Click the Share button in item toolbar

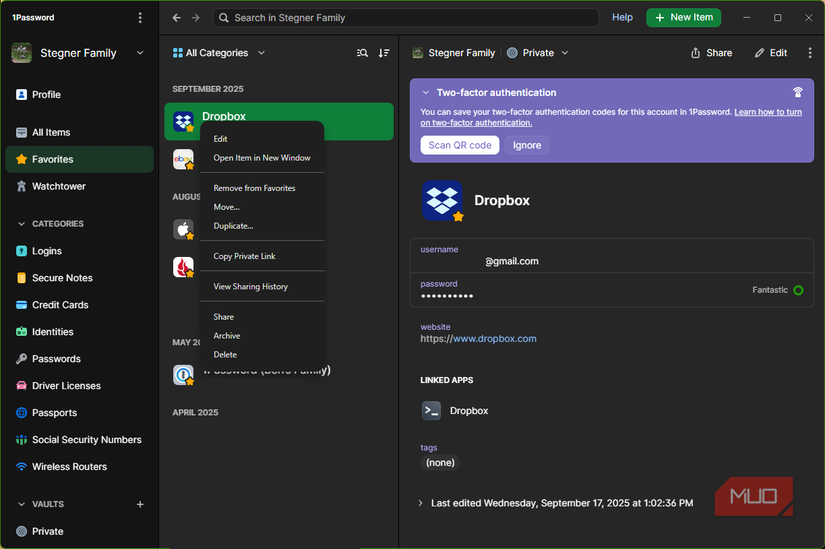coord(711,53)
